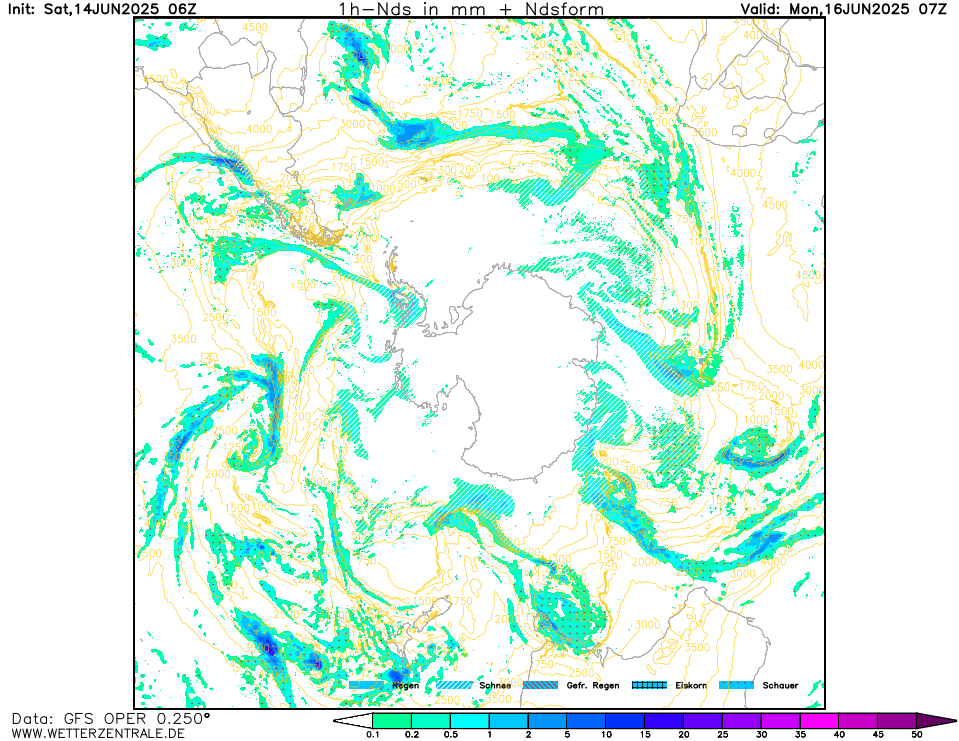959x741 pixels.
Task: Click the '1h-Nds in mm + Ndsform' title
Action: (472, 9)
